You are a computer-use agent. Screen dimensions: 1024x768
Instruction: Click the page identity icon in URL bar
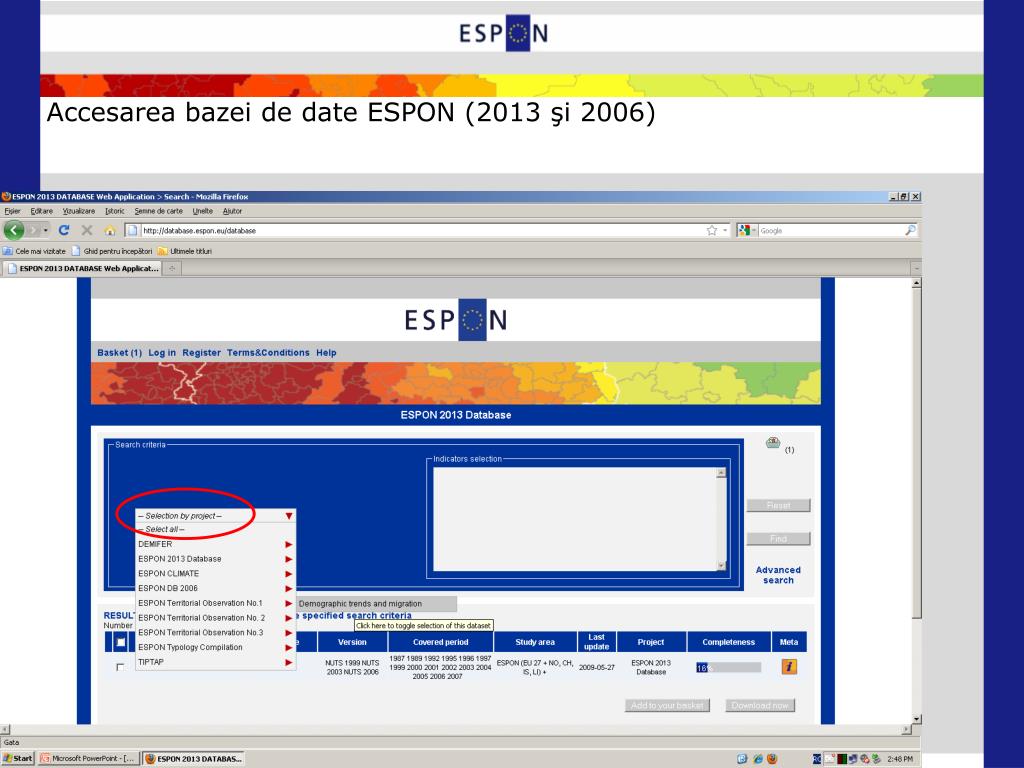click(x=133, y=231)
